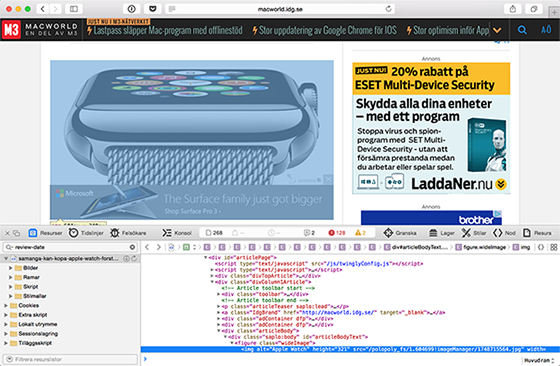Image resolution: width=560 pixels, height=366 pixels.
Task: Click the yellow warnings count 2
Action: click(360, 233)
